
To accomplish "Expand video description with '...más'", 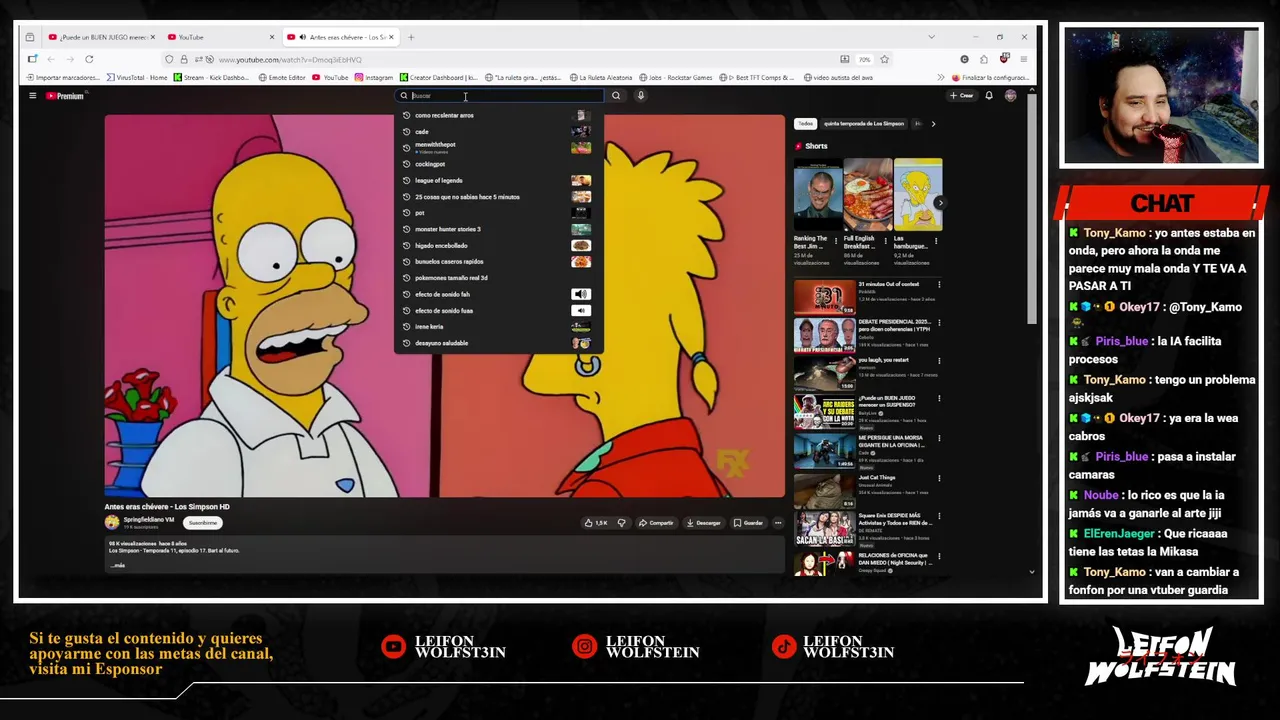I will point(118,565).
